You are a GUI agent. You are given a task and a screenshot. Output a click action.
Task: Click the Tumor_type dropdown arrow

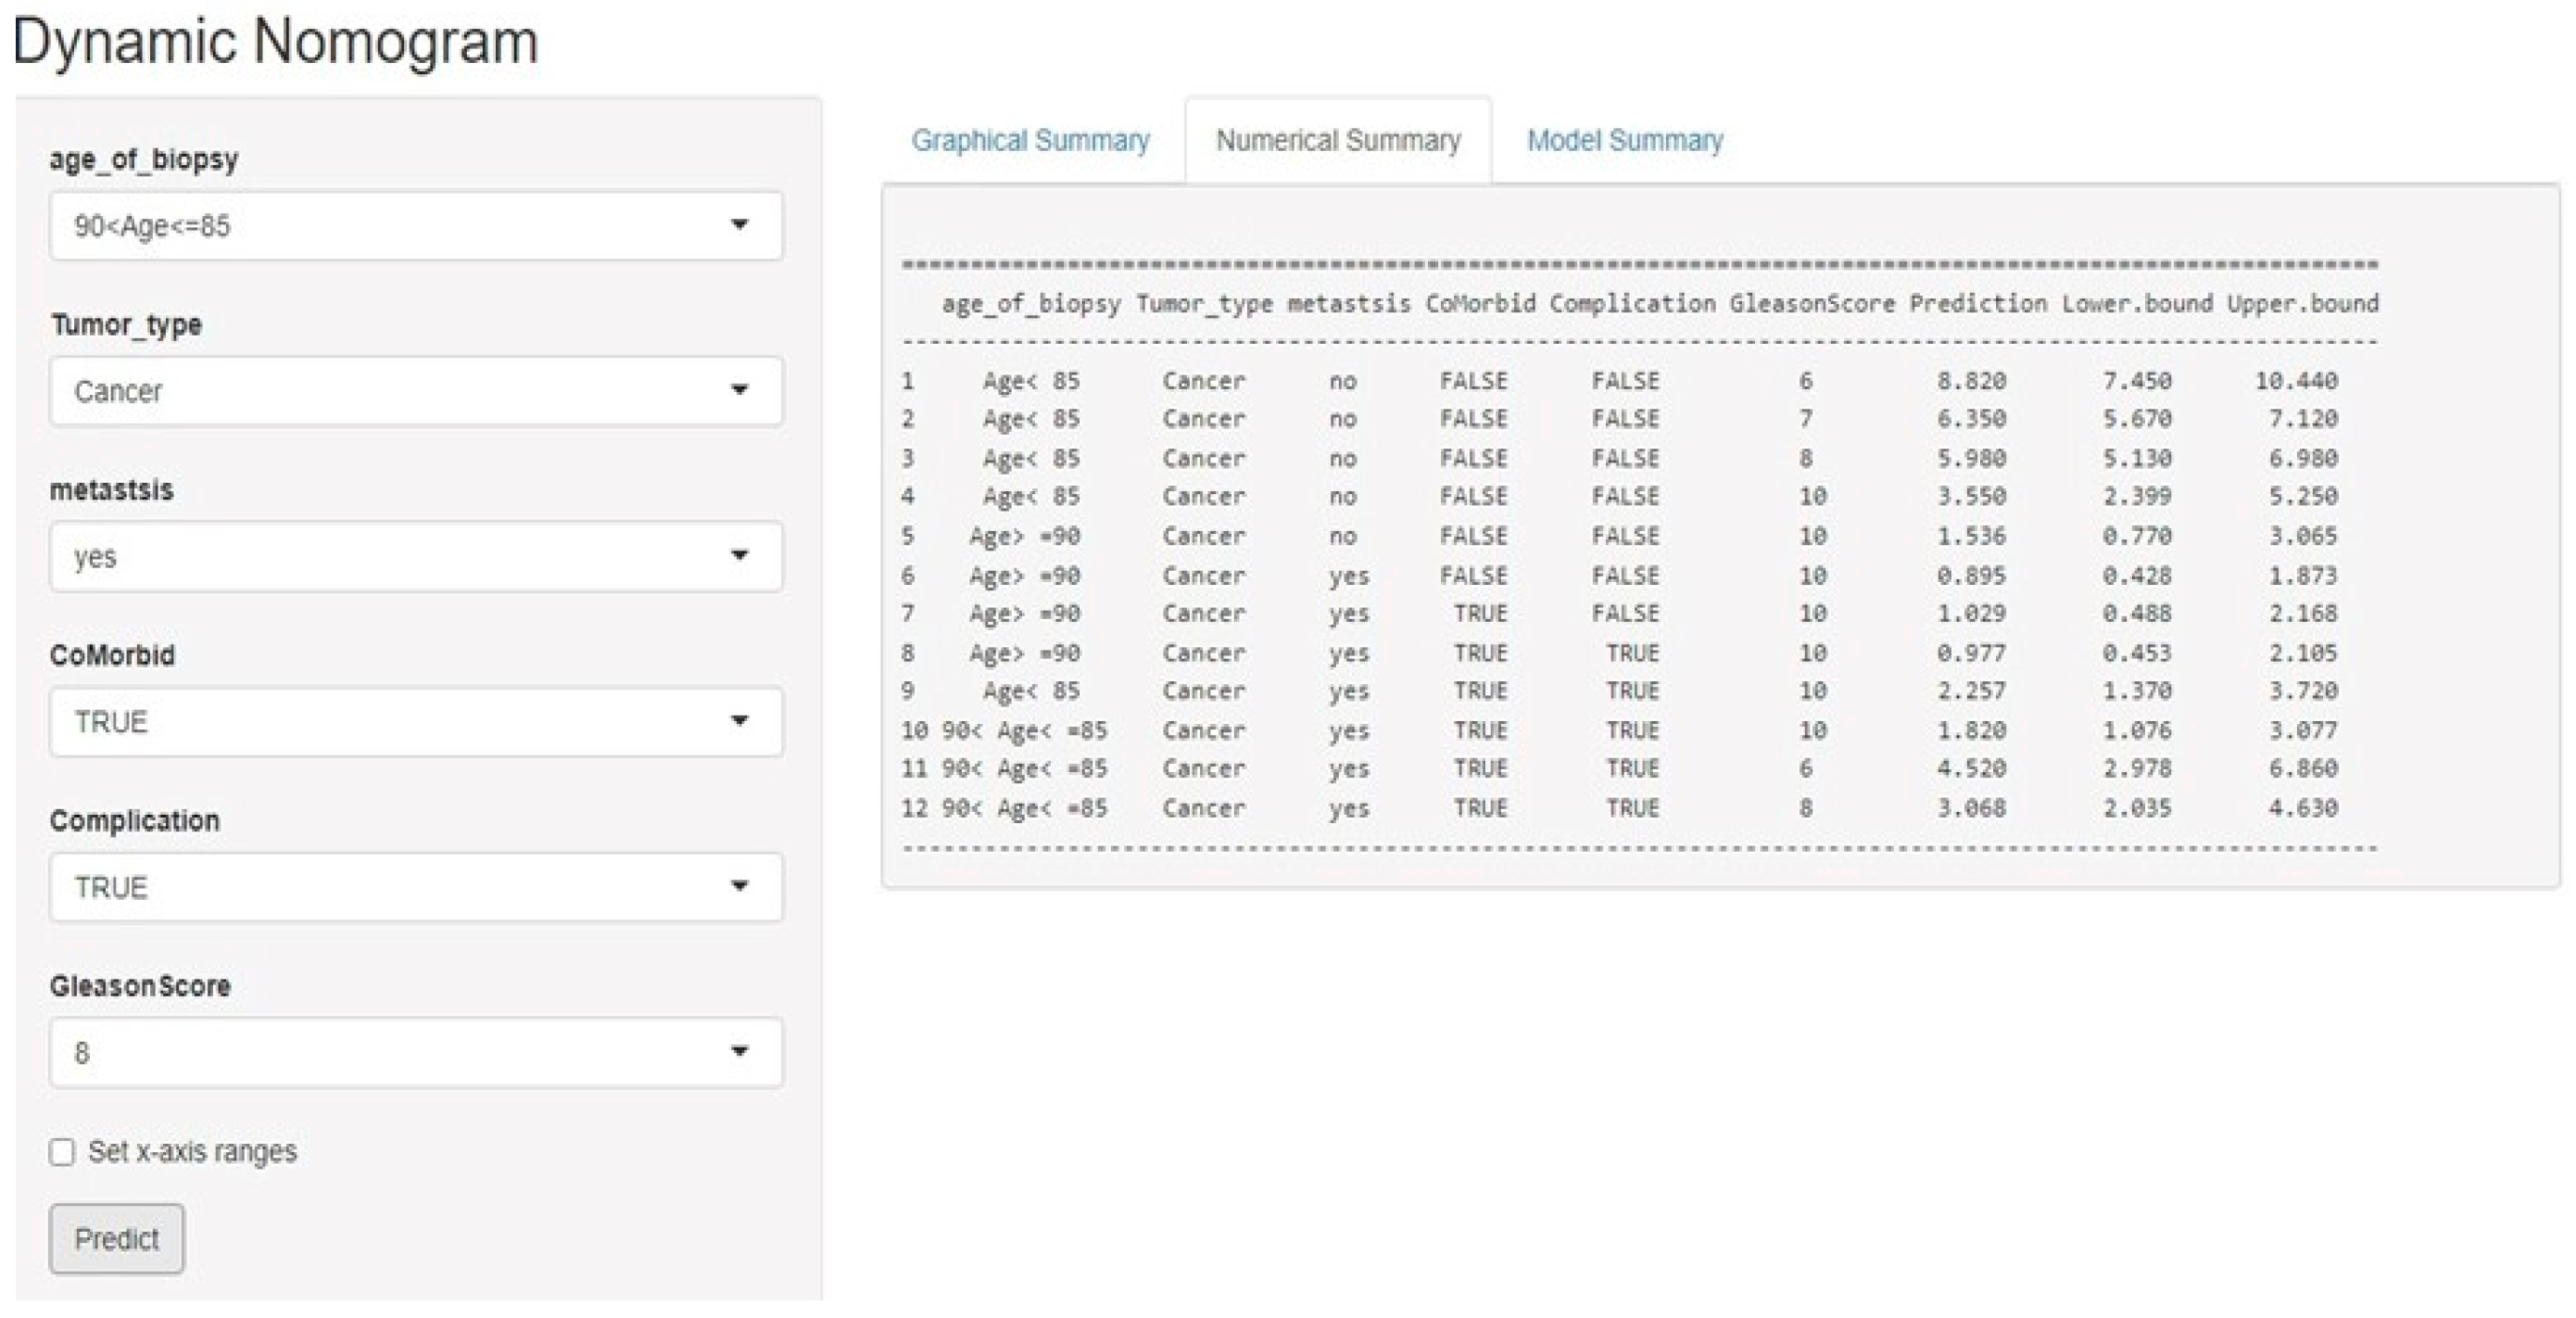click(739, 390)
